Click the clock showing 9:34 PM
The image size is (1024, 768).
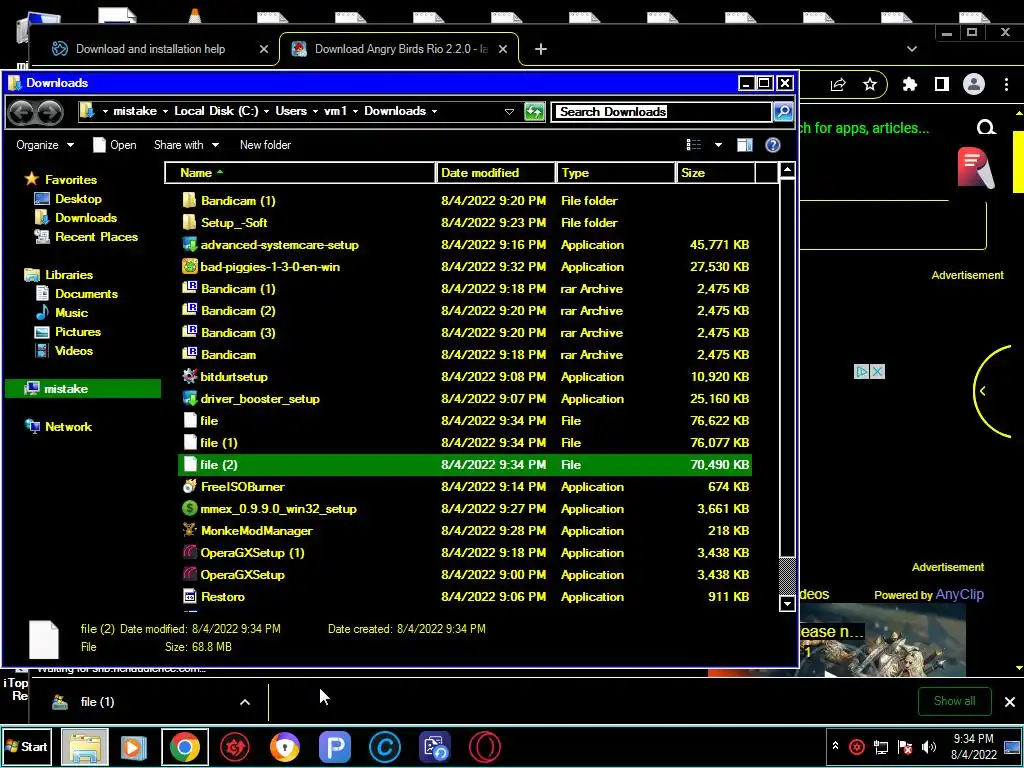pos(973,739)
